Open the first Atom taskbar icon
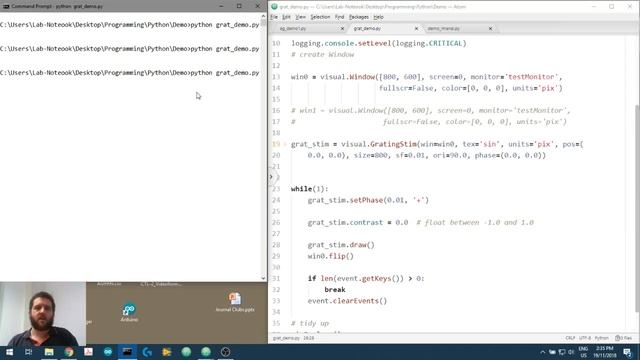This screenshot has width=640, height=360. coord(186,352)
